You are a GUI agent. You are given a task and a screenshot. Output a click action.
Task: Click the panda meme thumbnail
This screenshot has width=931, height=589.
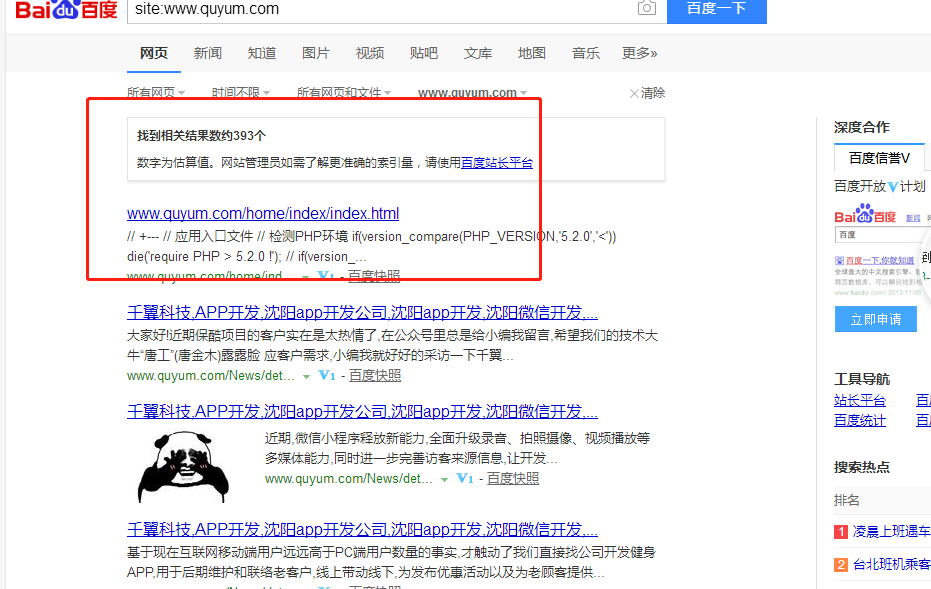(x=183, y=467)
